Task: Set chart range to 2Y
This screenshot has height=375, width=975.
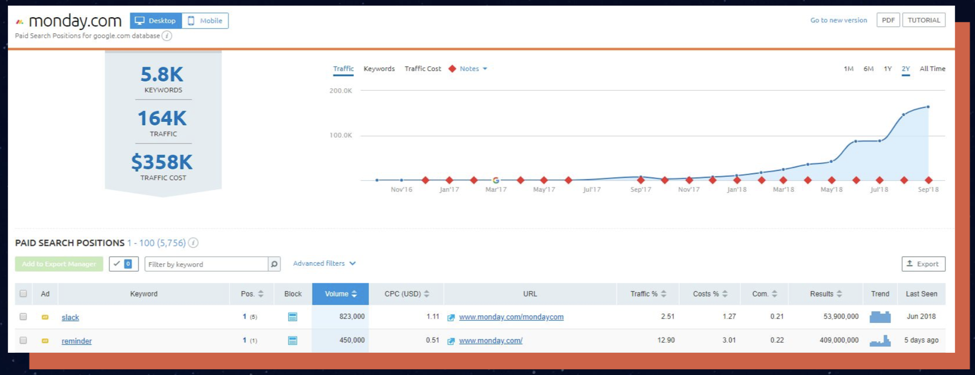Action: [906, 69]
